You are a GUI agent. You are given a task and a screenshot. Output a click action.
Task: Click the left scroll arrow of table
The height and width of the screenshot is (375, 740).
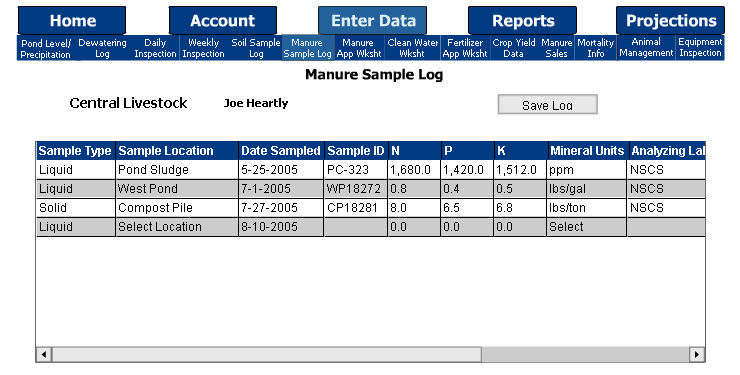pos(44,354)
